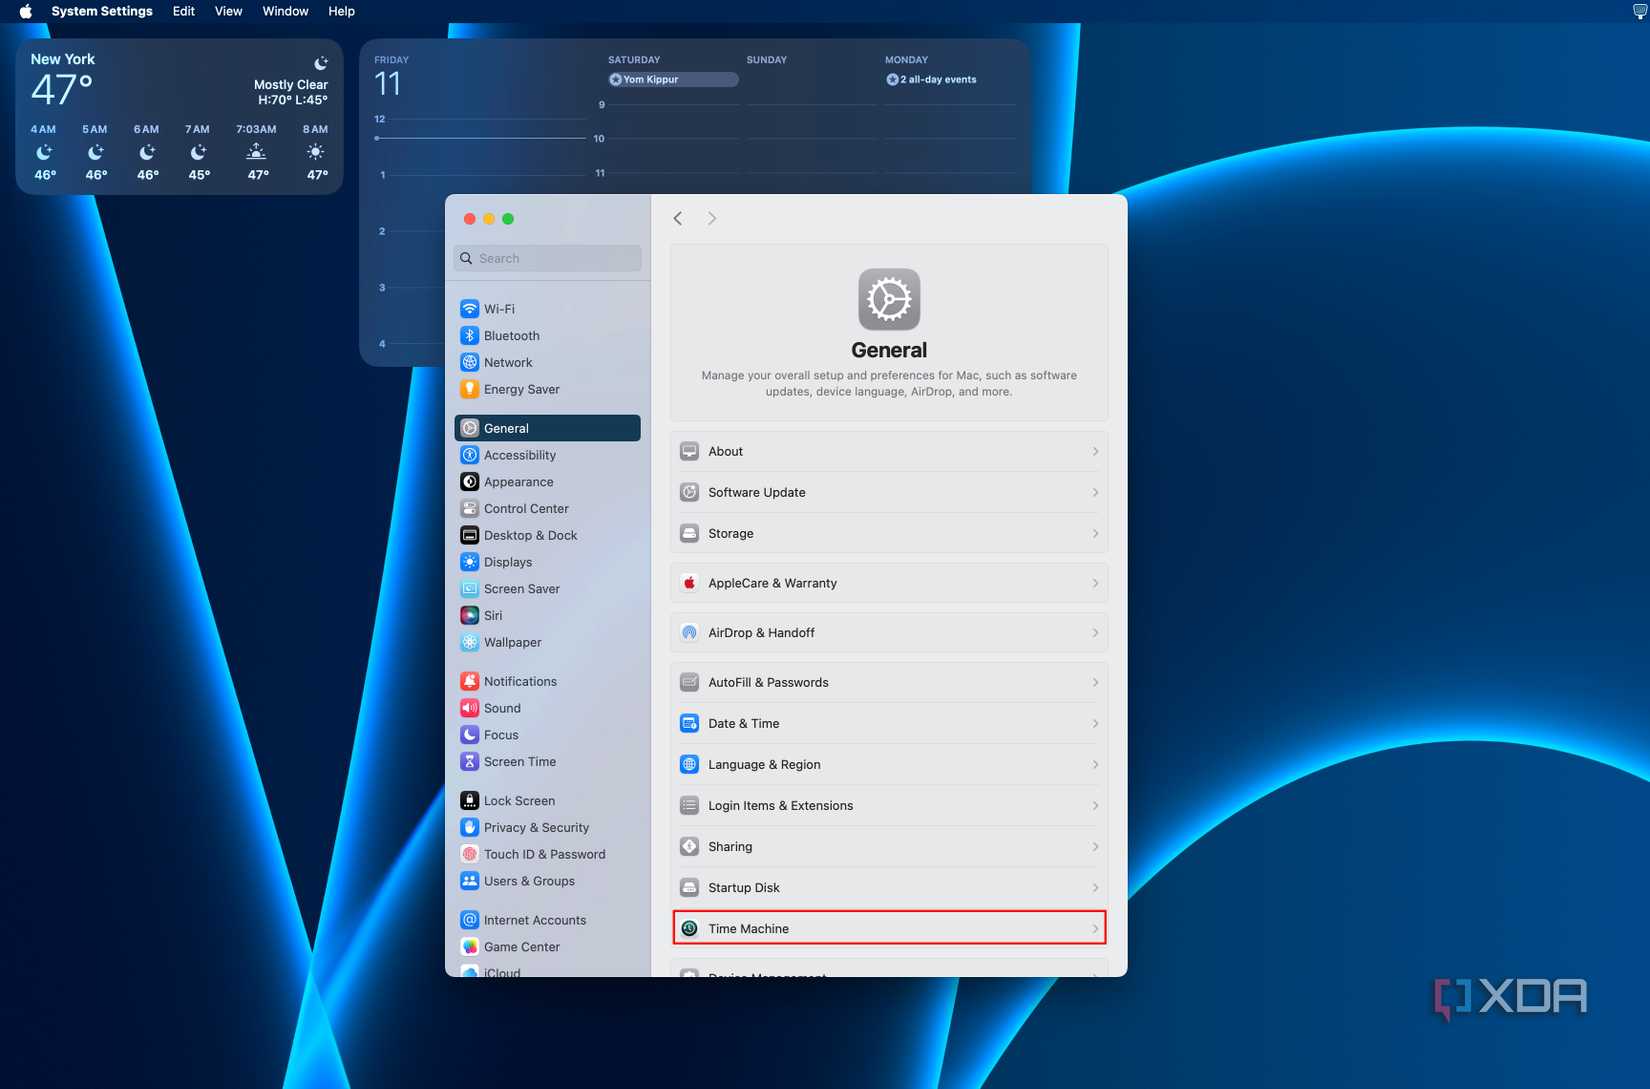
Task: Click the 47° current temperature
Action: pos(62,90)
